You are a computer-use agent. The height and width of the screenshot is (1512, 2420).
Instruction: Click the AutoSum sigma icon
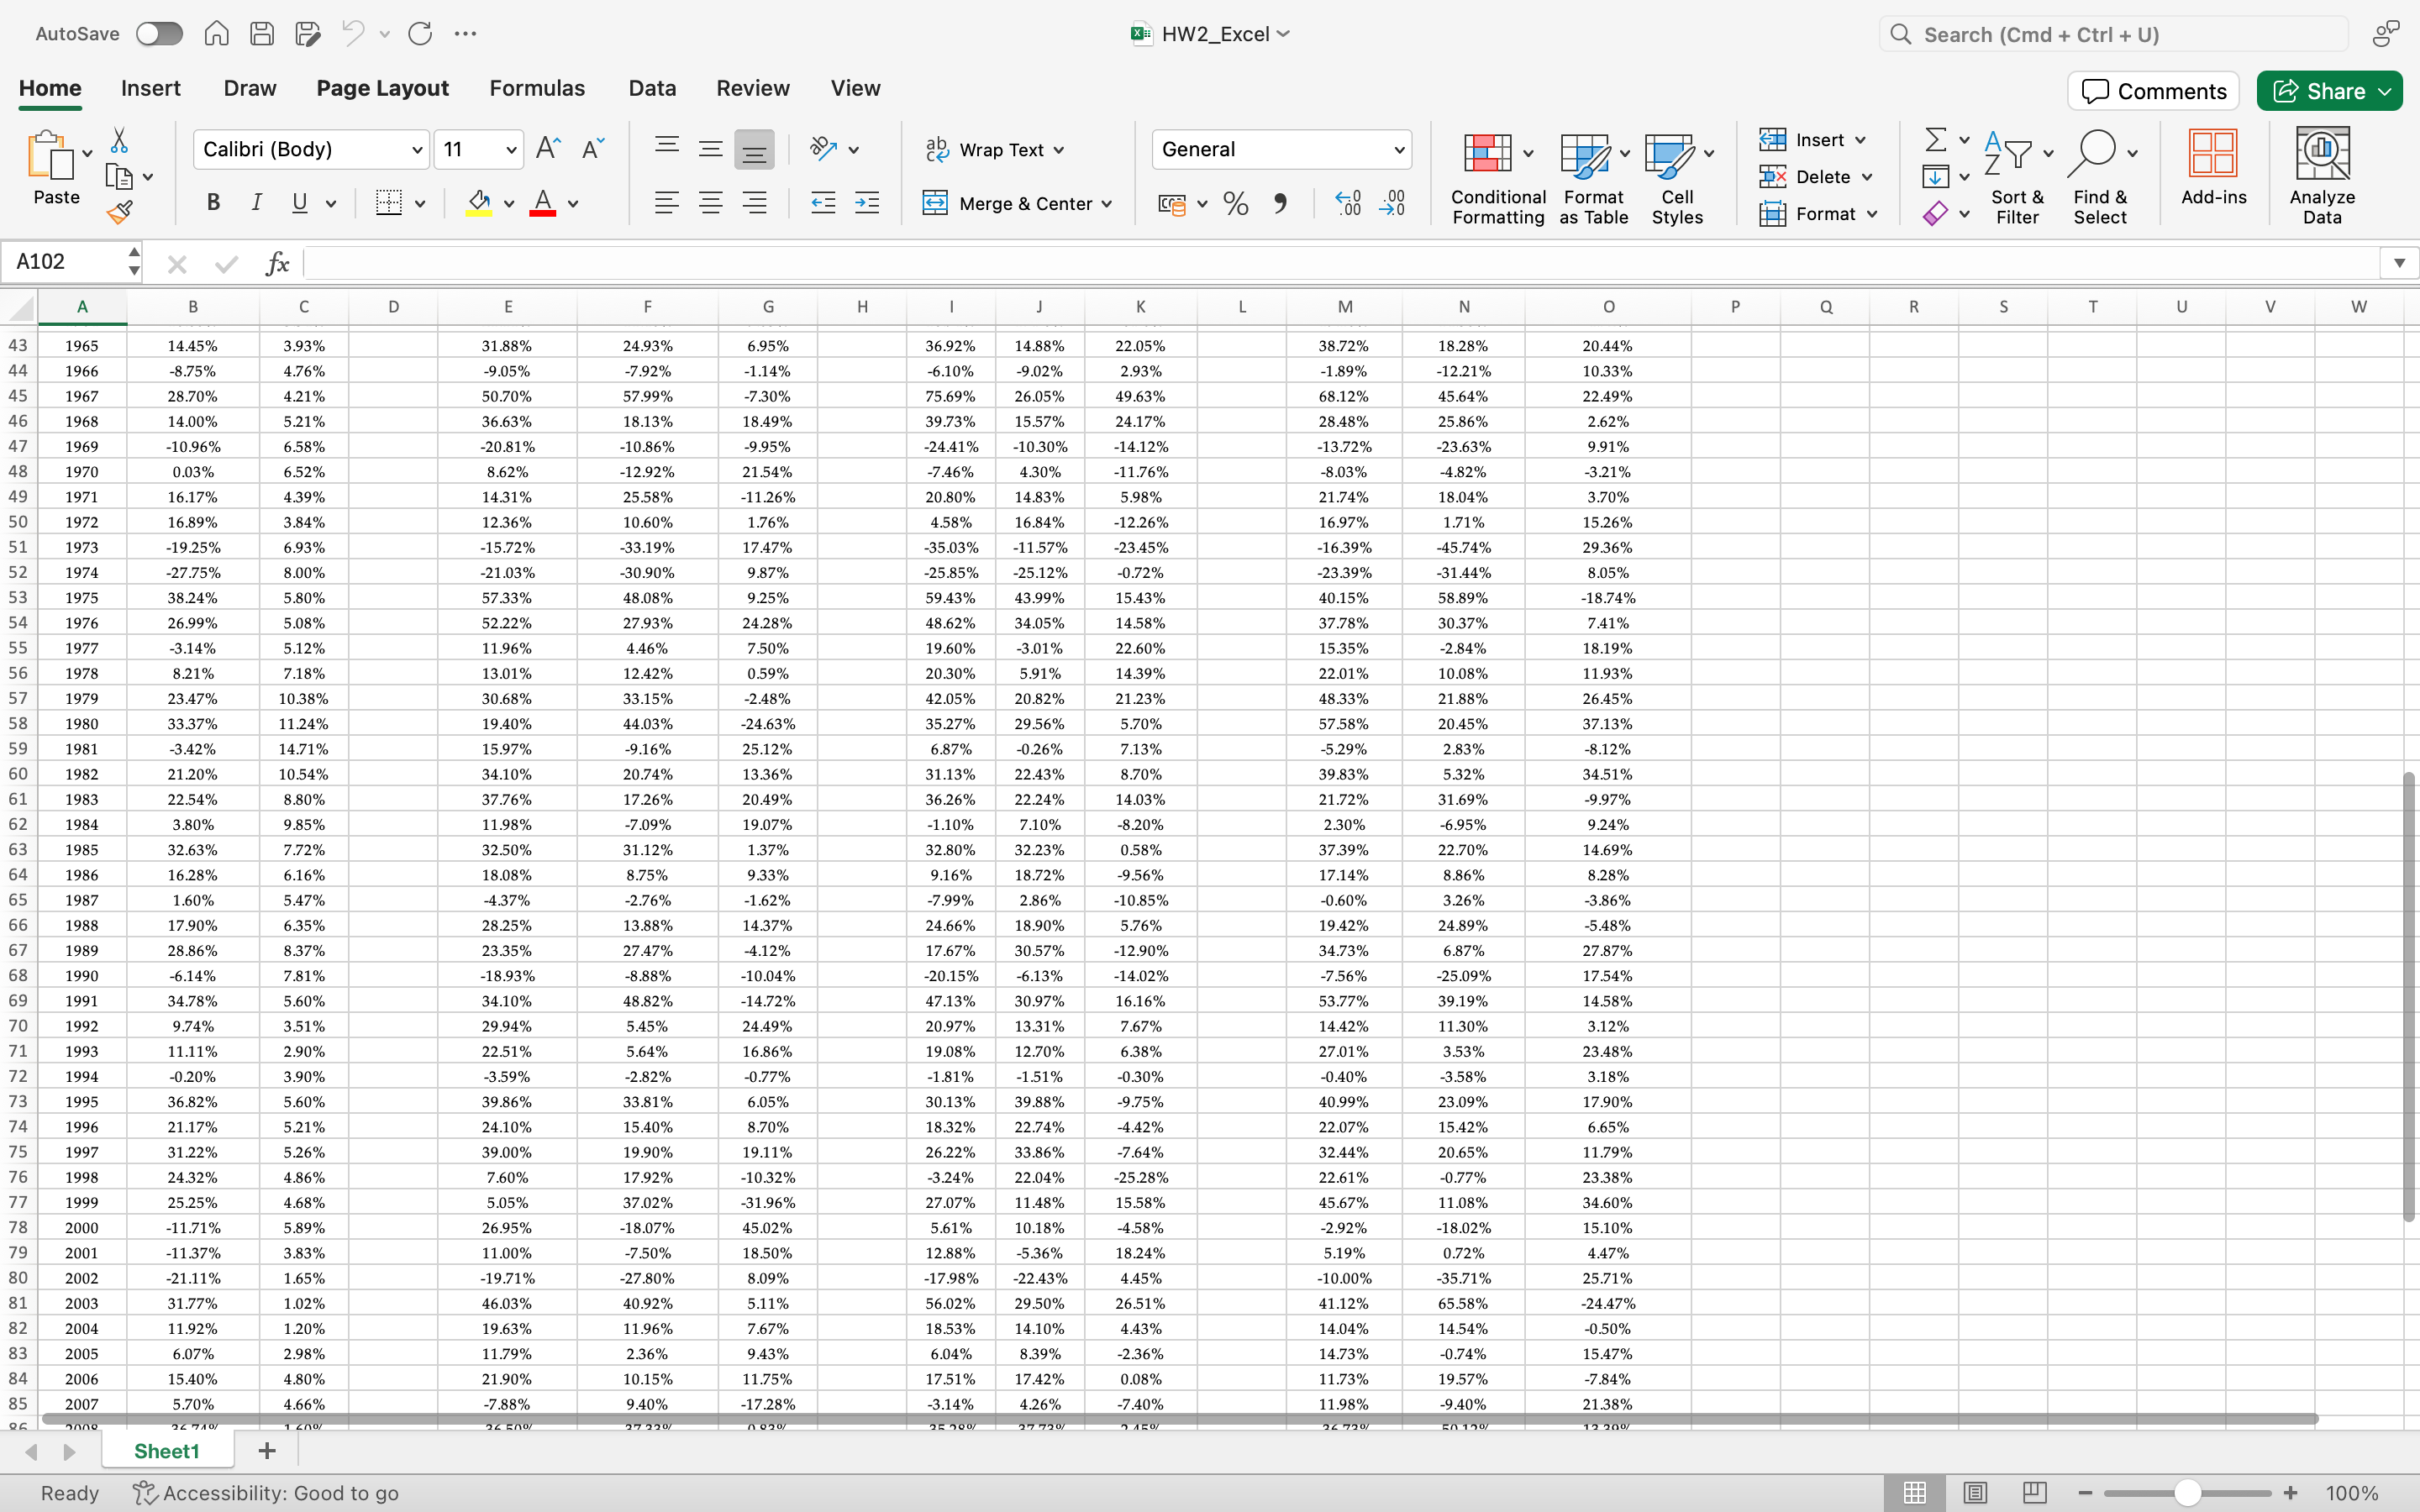click(1936, 140)
